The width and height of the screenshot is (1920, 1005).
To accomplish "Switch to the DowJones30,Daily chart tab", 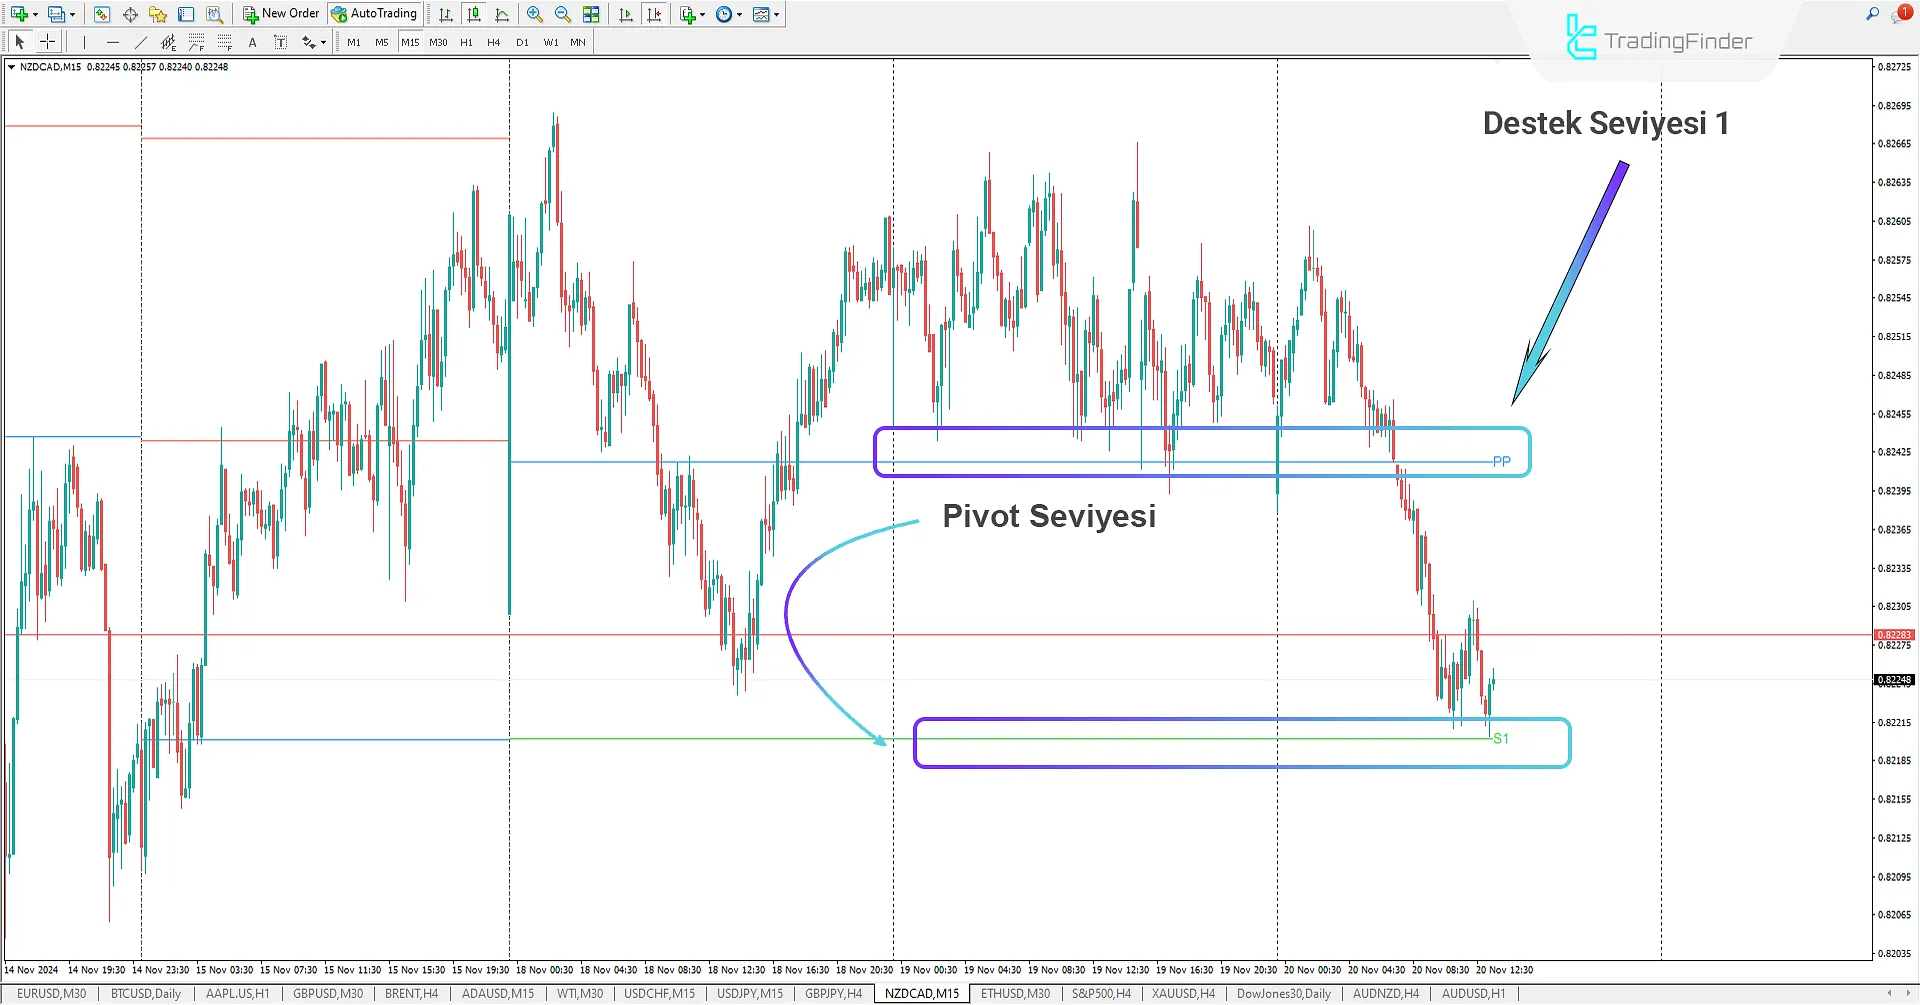I will 1283,993.
